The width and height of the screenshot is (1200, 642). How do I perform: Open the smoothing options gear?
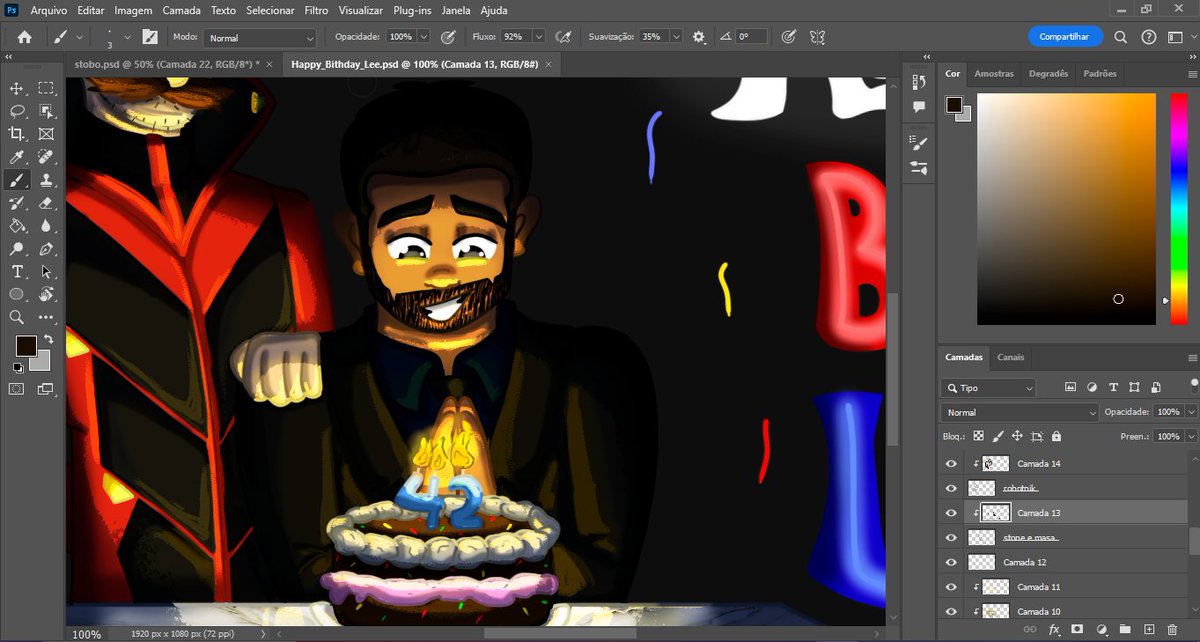(698, 37)
